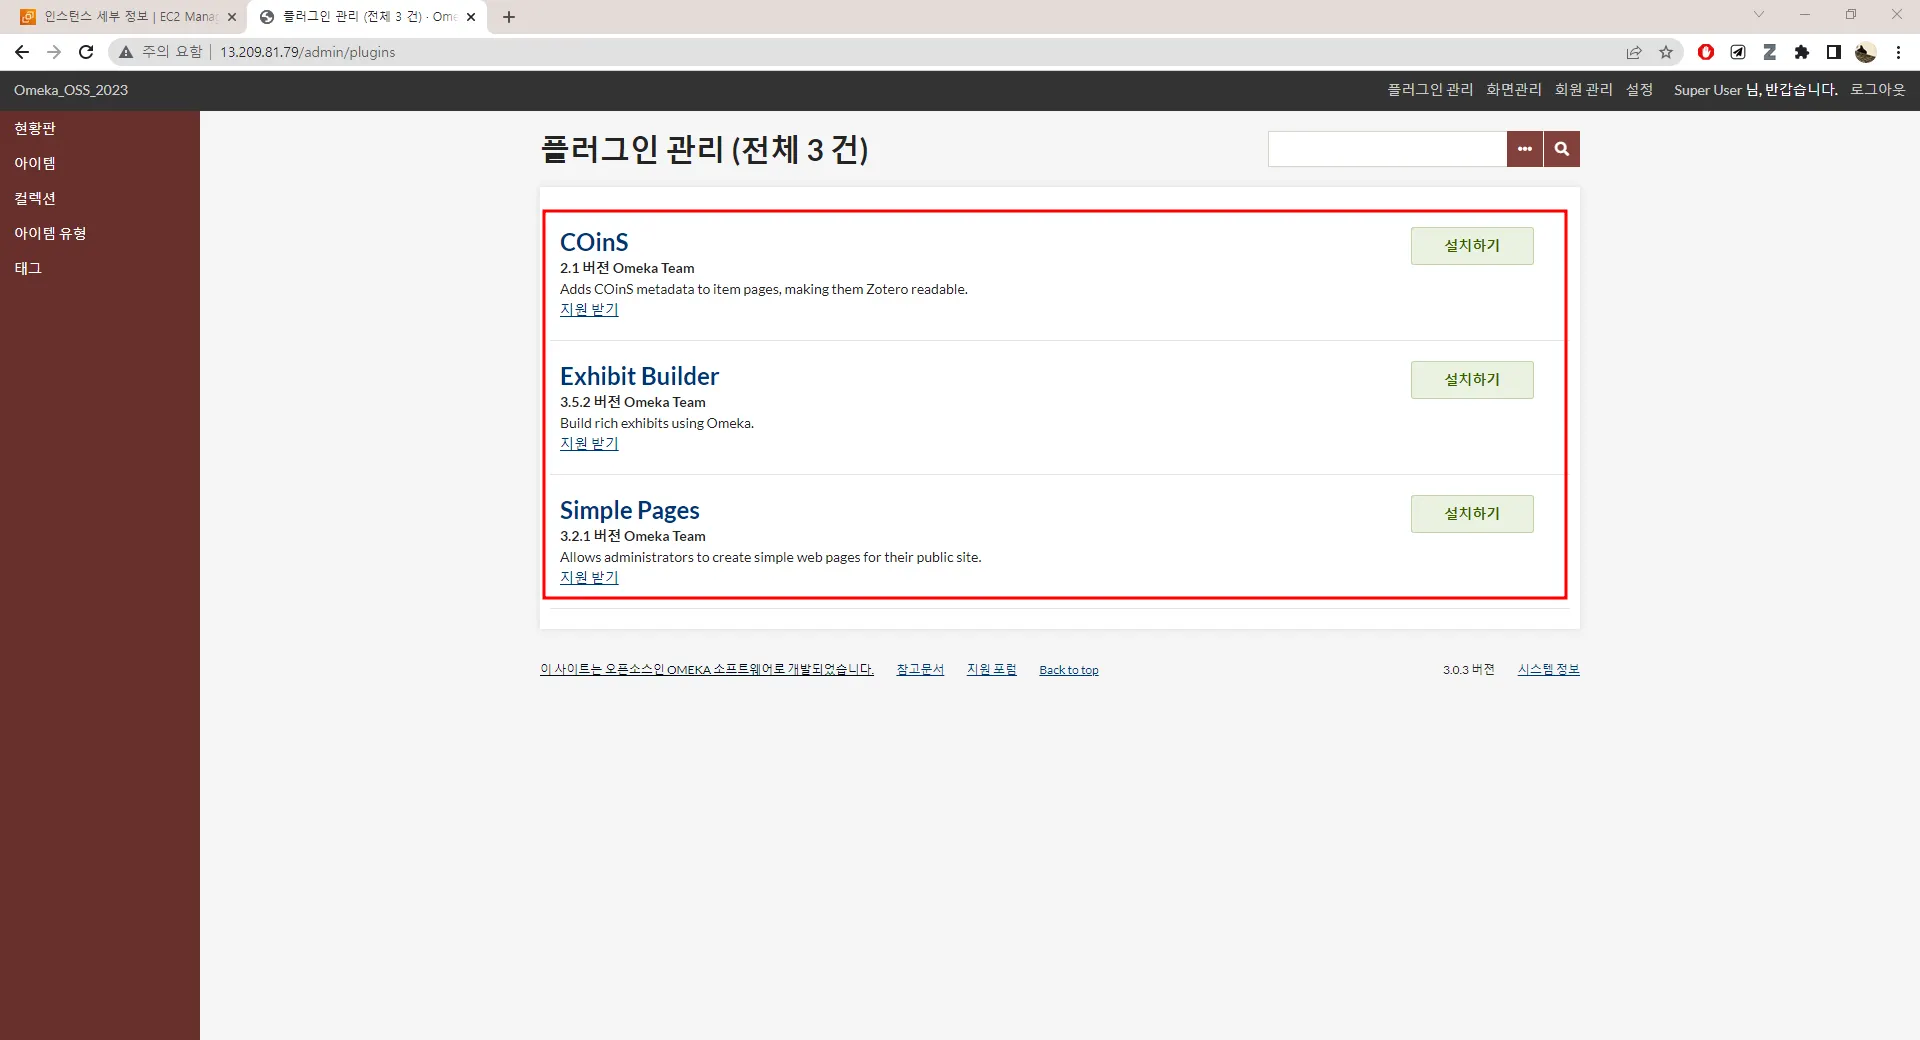Click 회원 관리 in top navigation
The height and width of the screenshot is (1040, 1920).
[1584, 90]
